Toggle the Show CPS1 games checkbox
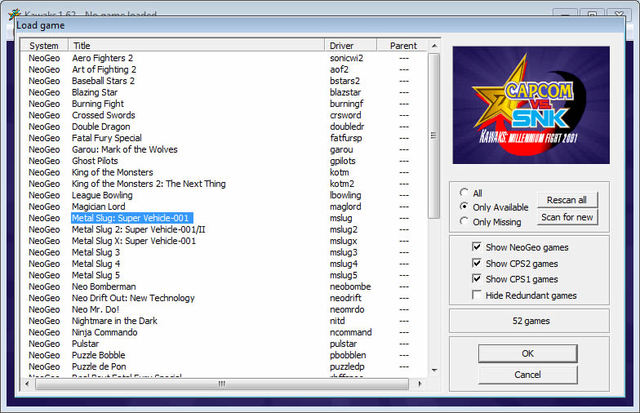Image resolution: width=640 pixels, height=413 pixels. point(477,279)
